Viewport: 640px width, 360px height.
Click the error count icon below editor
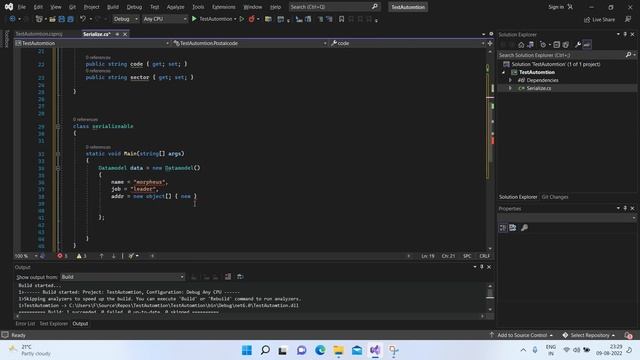point(60,256)
